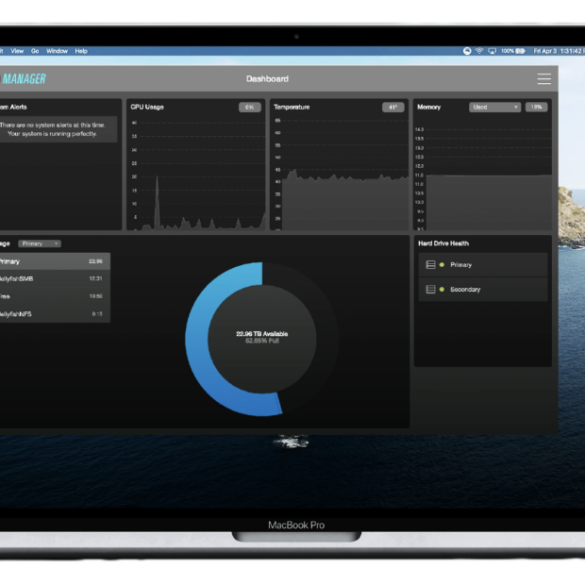The width and height of the screenshot is (585, 585).
Task: Open the hamburger menu in the Dashboard header
Action: coord(544,79)
